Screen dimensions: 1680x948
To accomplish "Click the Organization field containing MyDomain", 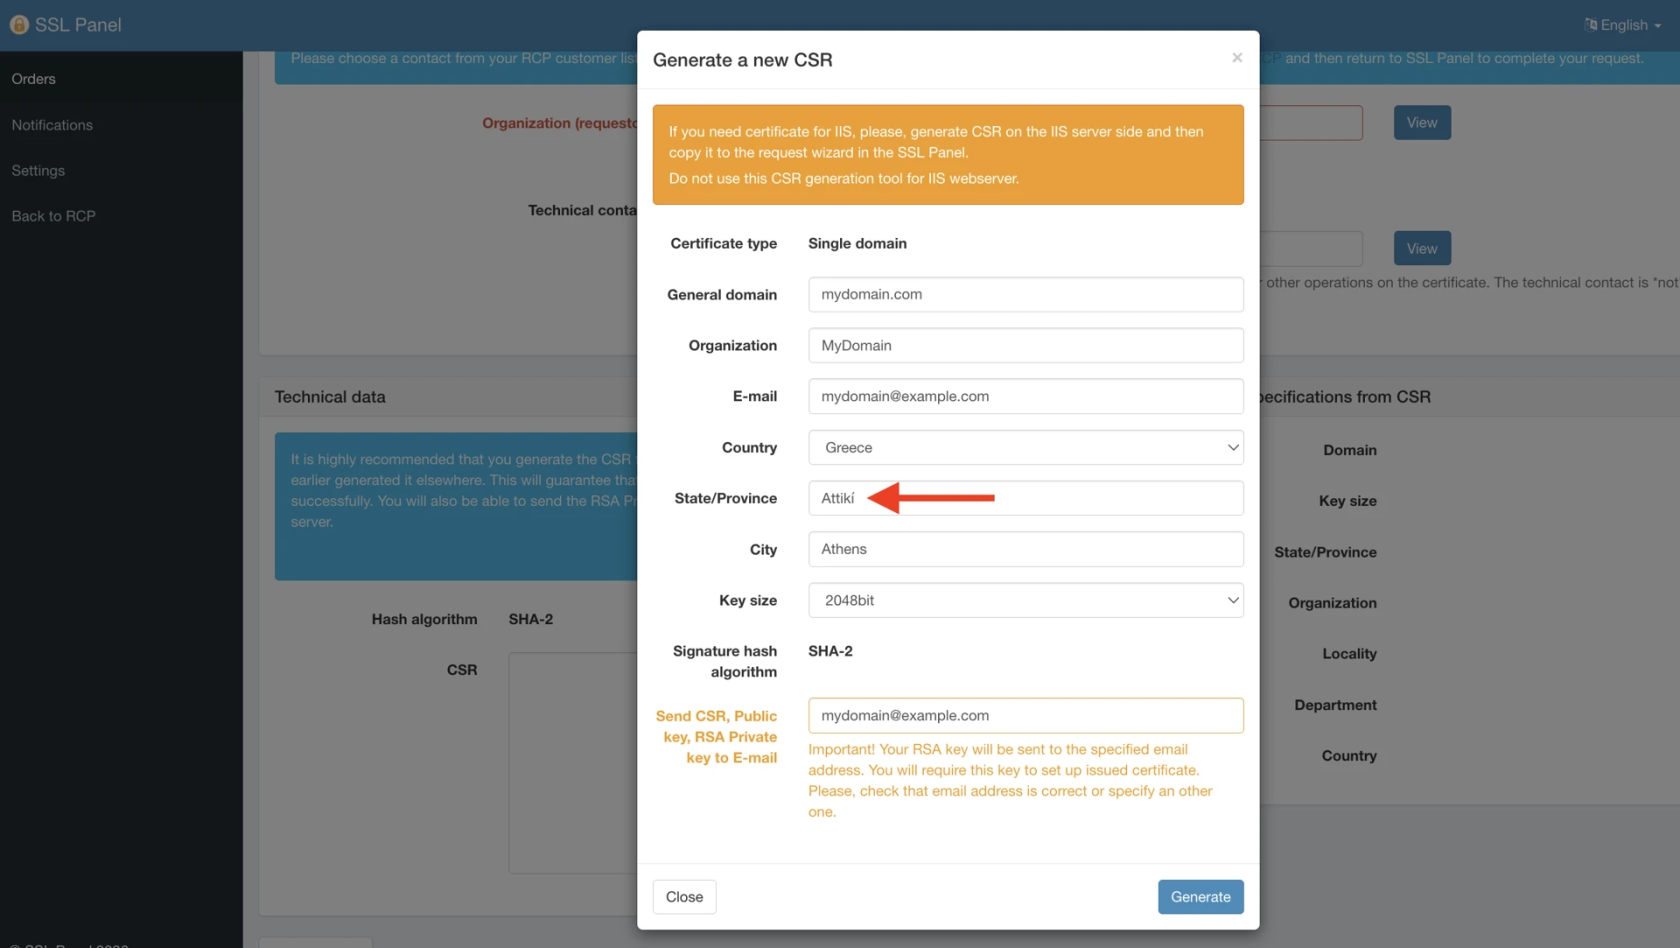I will pos(1025,345).
